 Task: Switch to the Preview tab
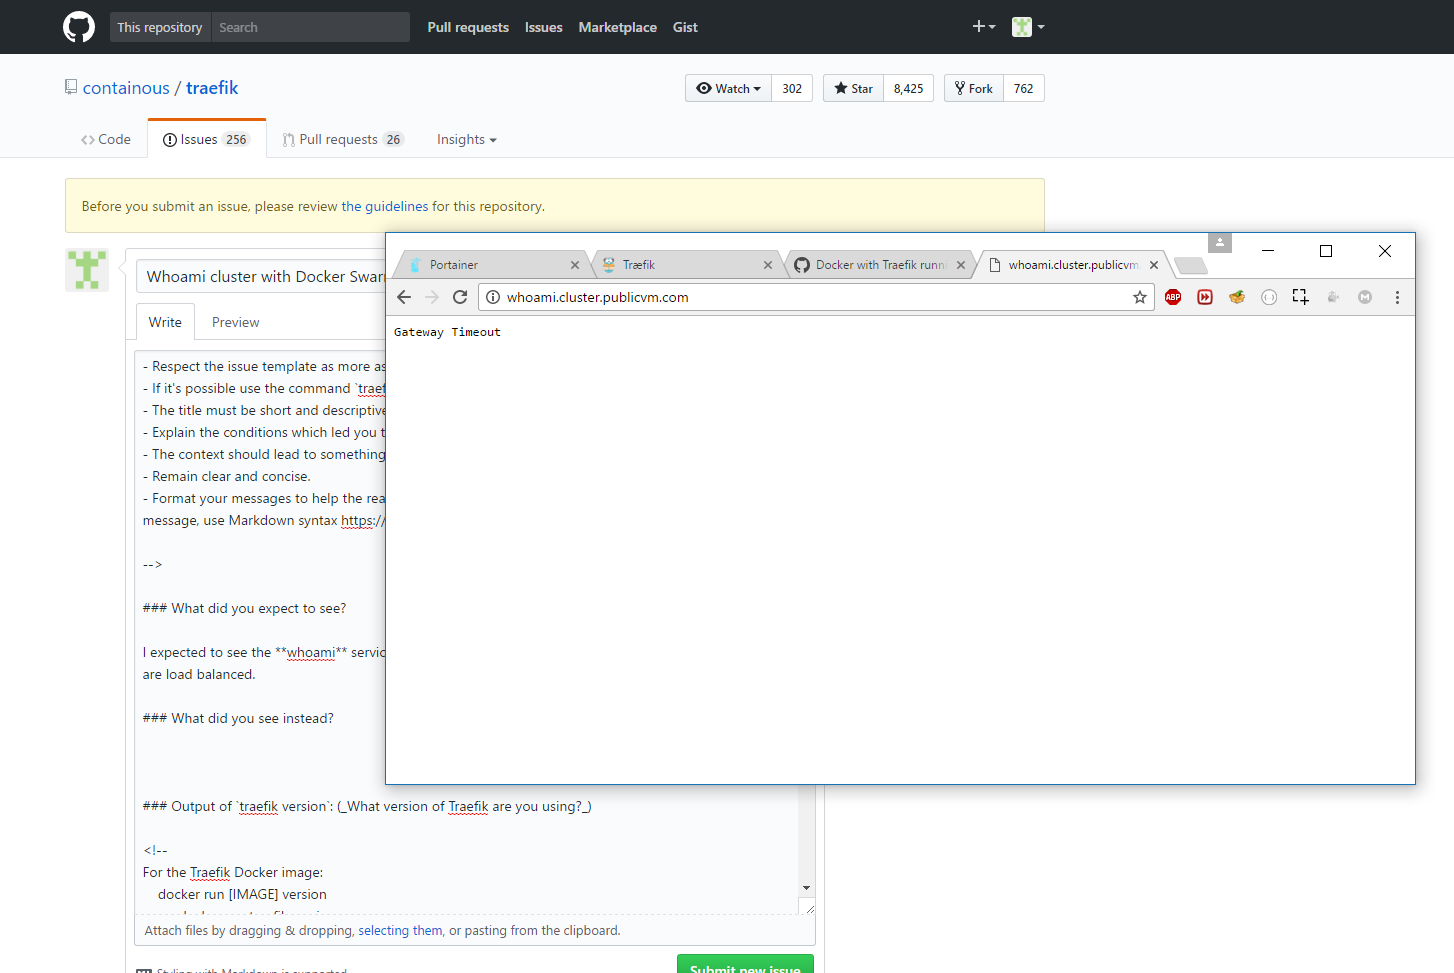coord(235,321)
